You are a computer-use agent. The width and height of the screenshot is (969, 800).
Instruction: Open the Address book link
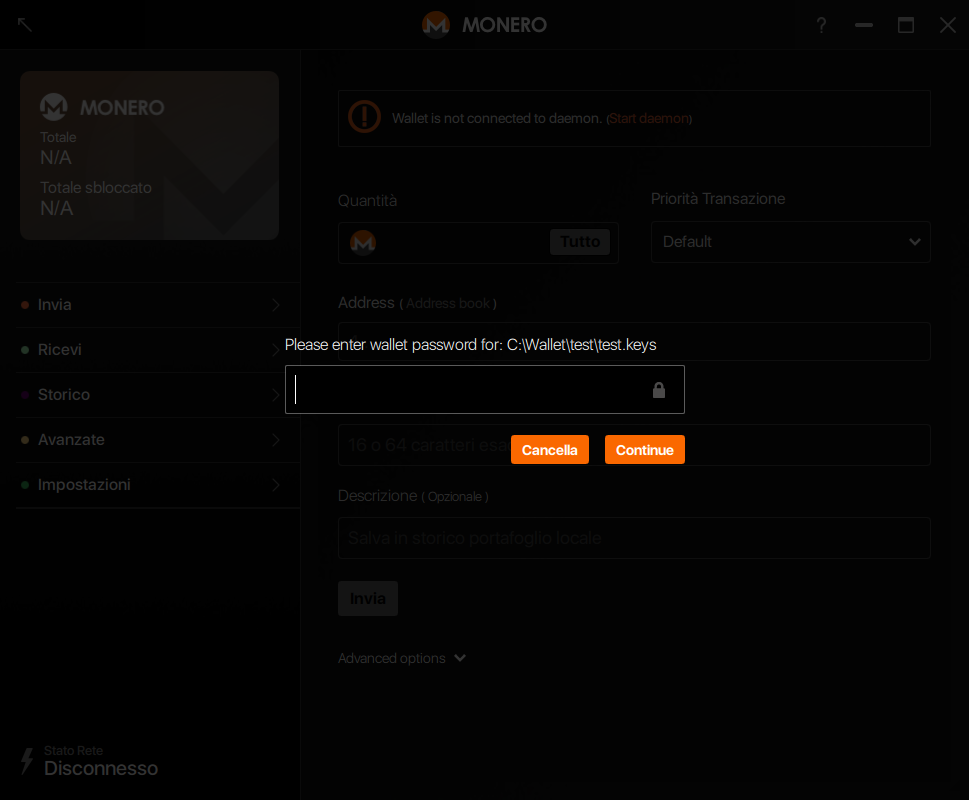(x=448, y=303)
